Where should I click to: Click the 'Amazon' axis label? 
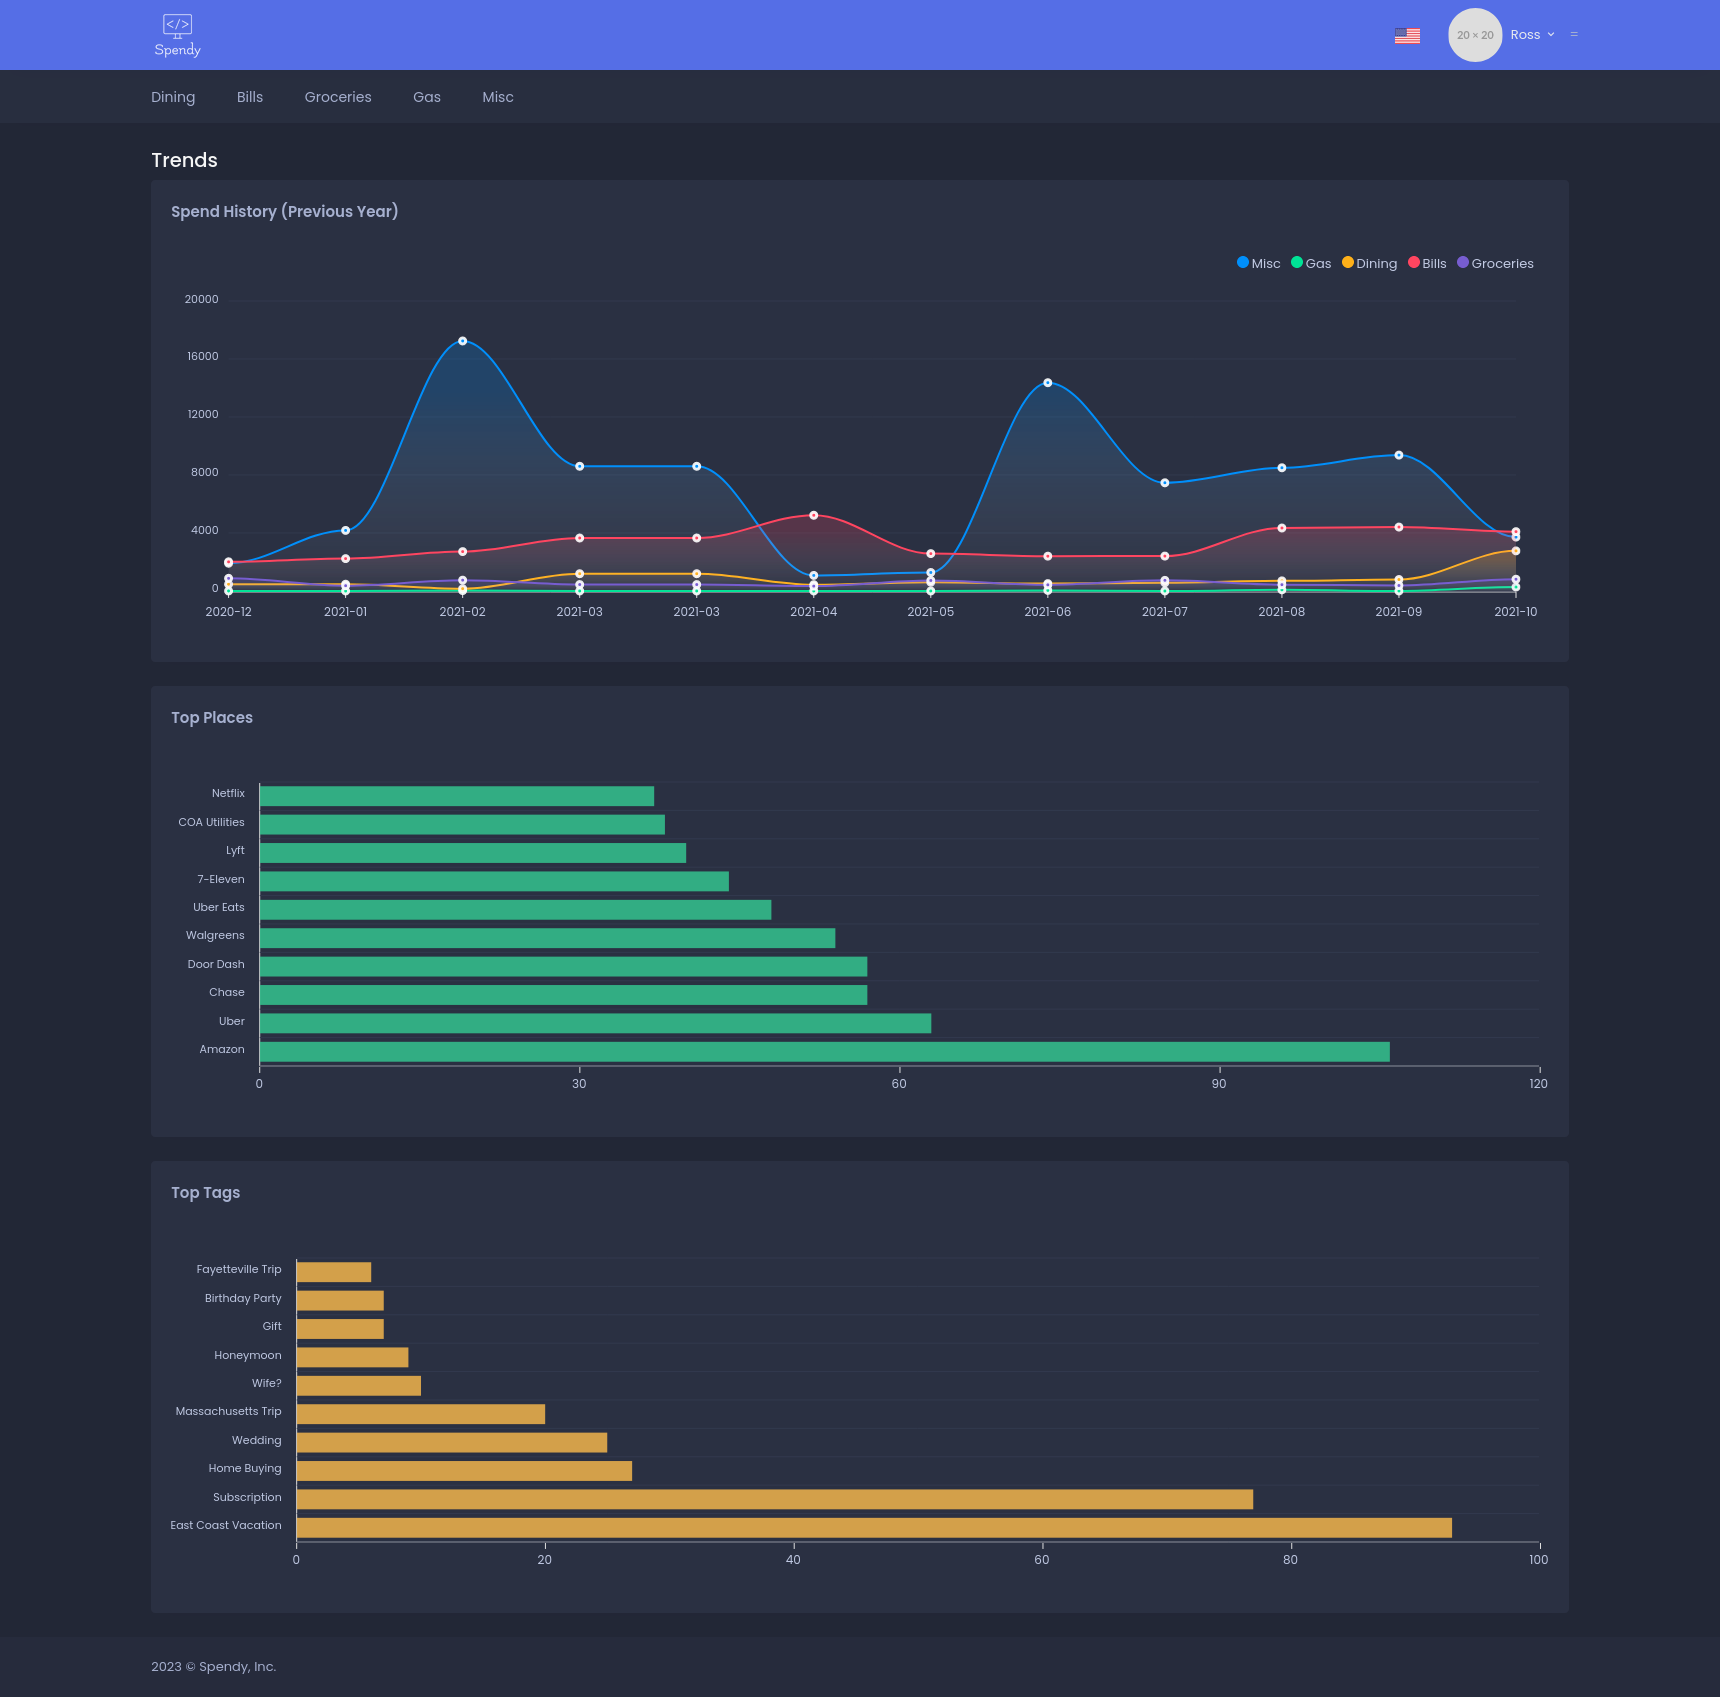(222, 1049)
